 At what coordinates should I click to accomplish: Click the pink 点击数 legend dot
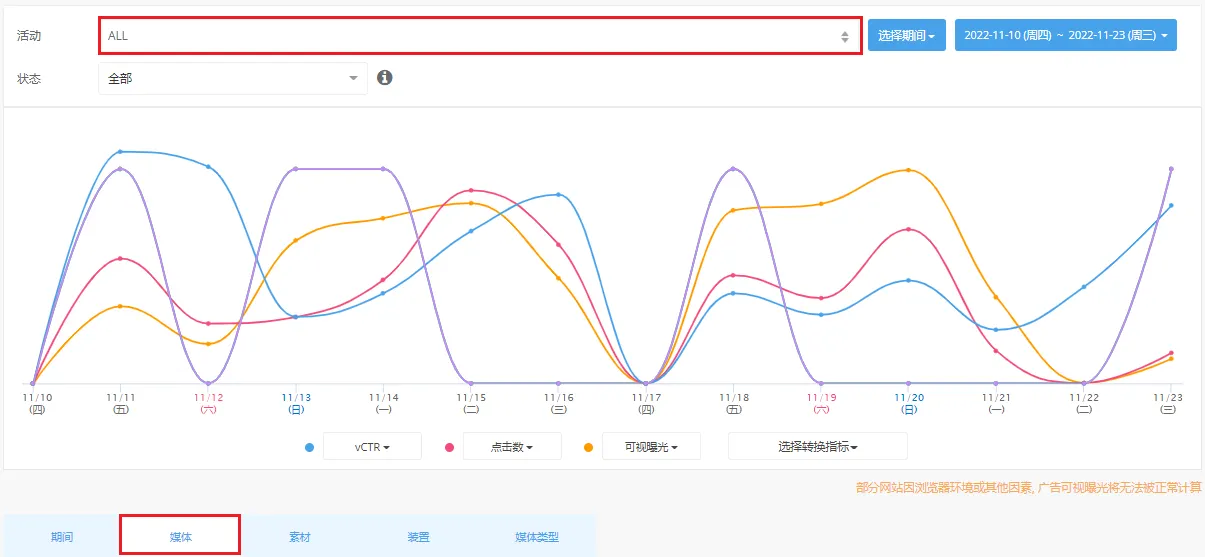pyautogui.click(x=450, y=447)
